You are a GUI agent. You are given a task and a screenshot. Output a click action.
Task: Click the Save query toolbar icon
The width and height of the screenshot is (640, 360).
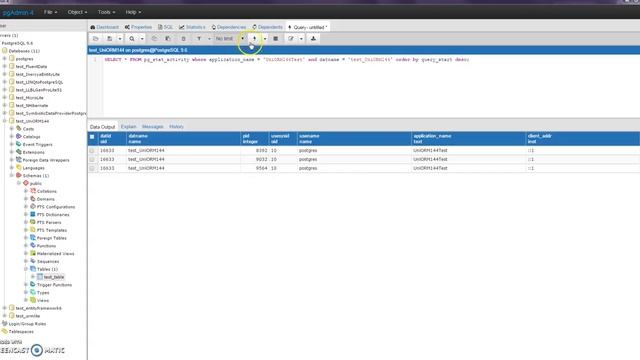click(x=109, y=39)
